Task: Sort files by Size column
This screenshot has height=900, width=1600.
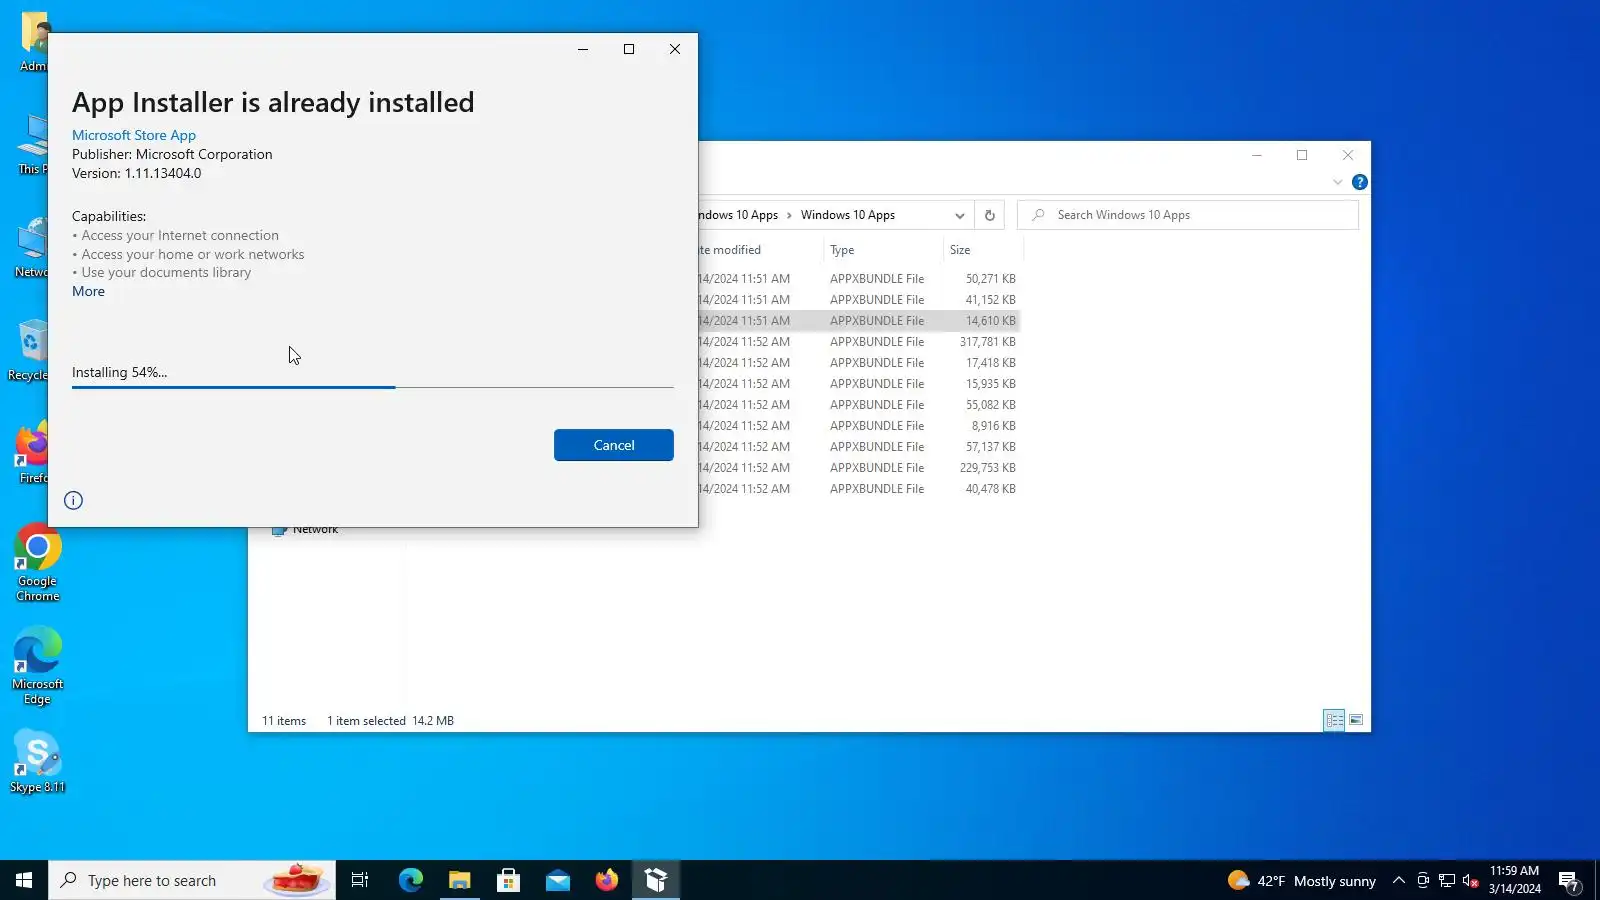Action: [x=982, y=250]
